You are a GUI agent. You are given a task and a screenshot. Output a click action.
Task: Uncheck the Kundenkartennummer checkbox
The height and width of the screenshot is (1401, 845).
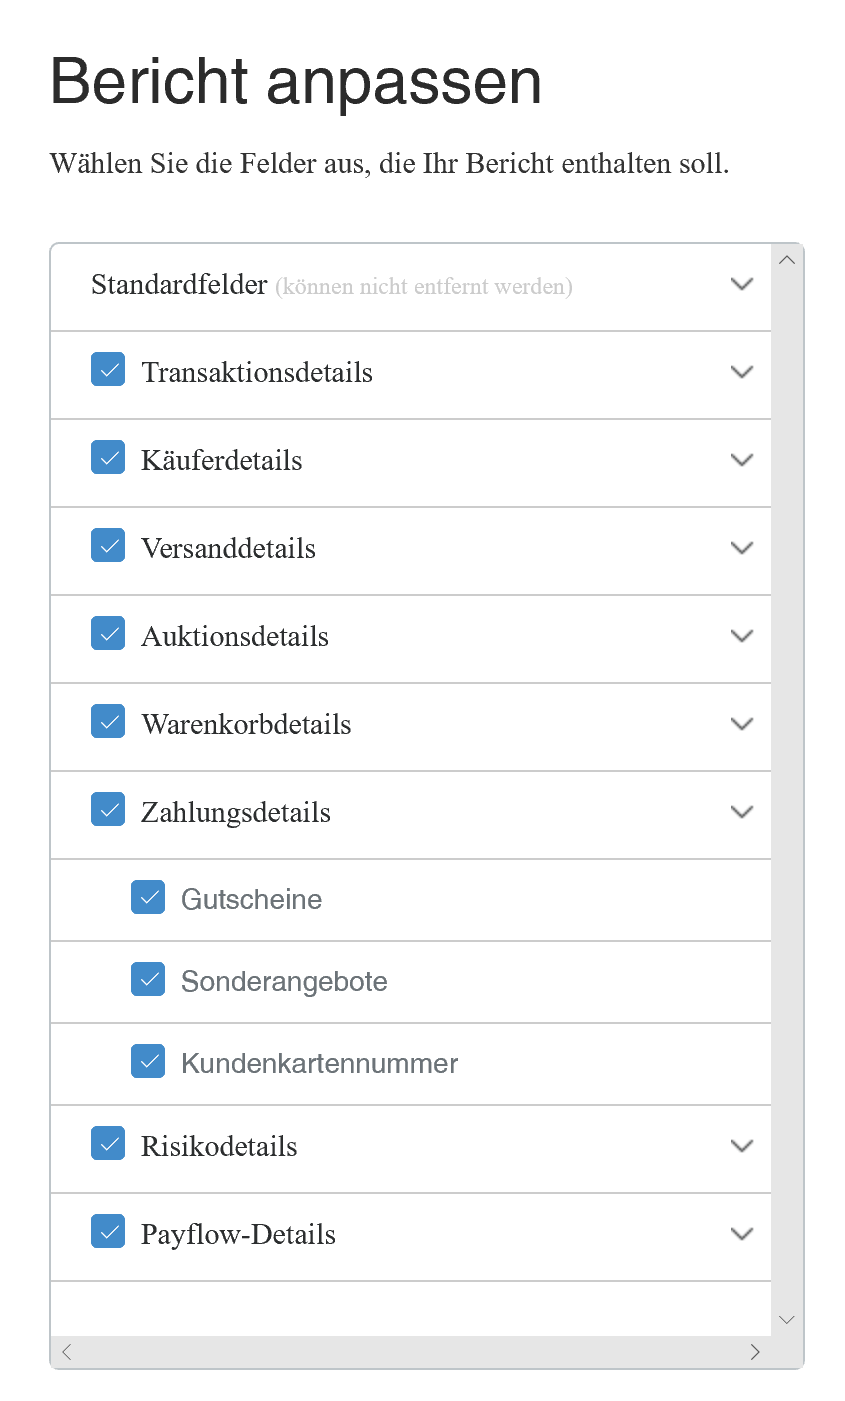pyautogui.click(x=148, y=1061)
